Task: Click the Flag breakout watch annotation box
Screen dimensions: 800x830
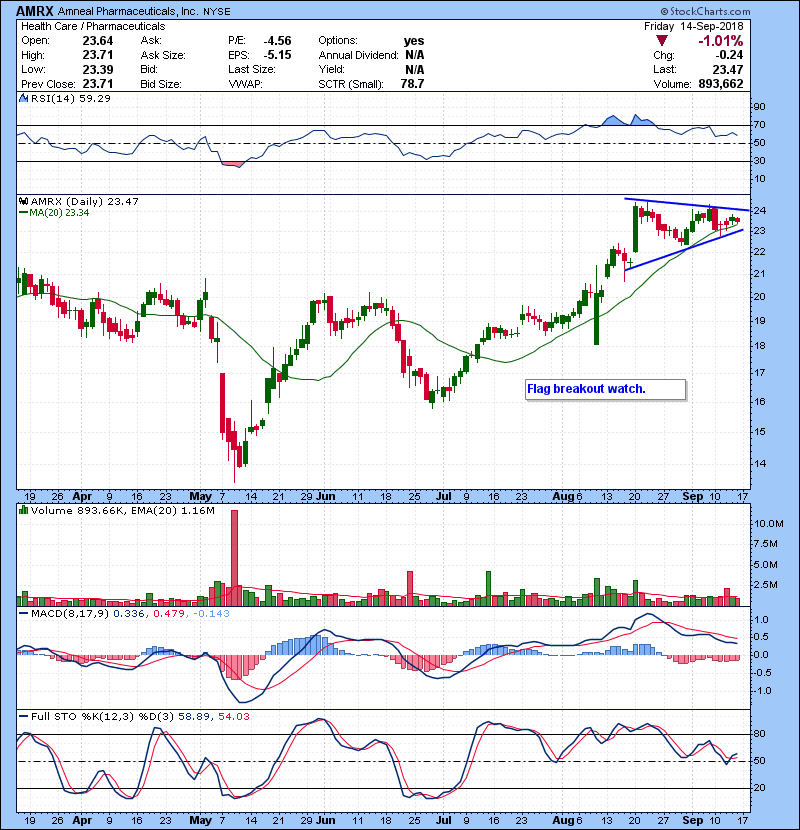Action: [x=605, y=389]
